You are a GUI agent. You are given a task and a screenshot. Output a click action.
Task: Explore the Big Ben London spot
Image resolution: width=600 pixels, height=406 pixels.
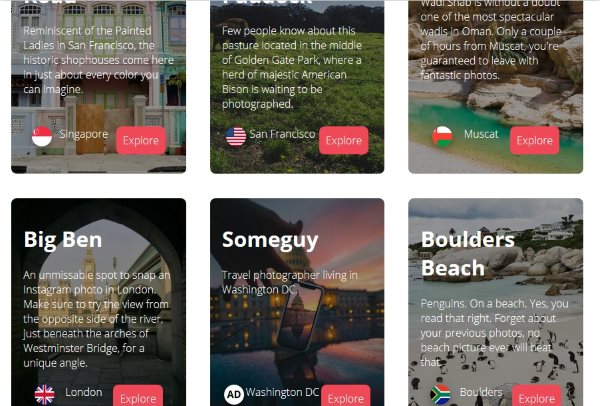coord(138,396)
